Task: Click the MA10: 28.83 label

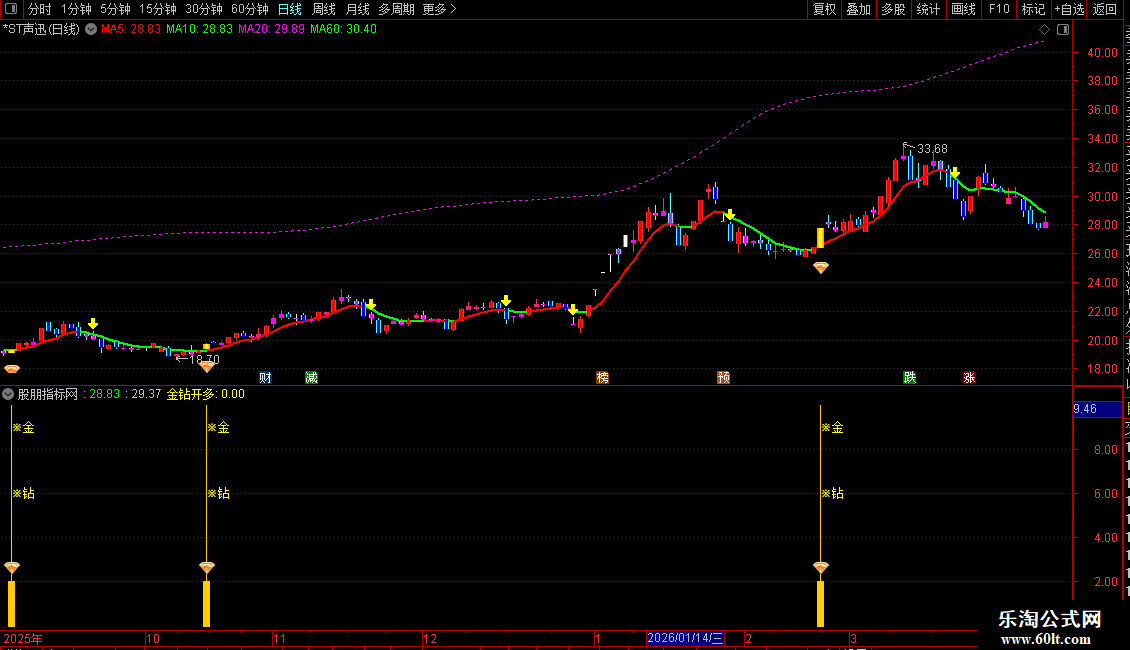Action: 200,29
